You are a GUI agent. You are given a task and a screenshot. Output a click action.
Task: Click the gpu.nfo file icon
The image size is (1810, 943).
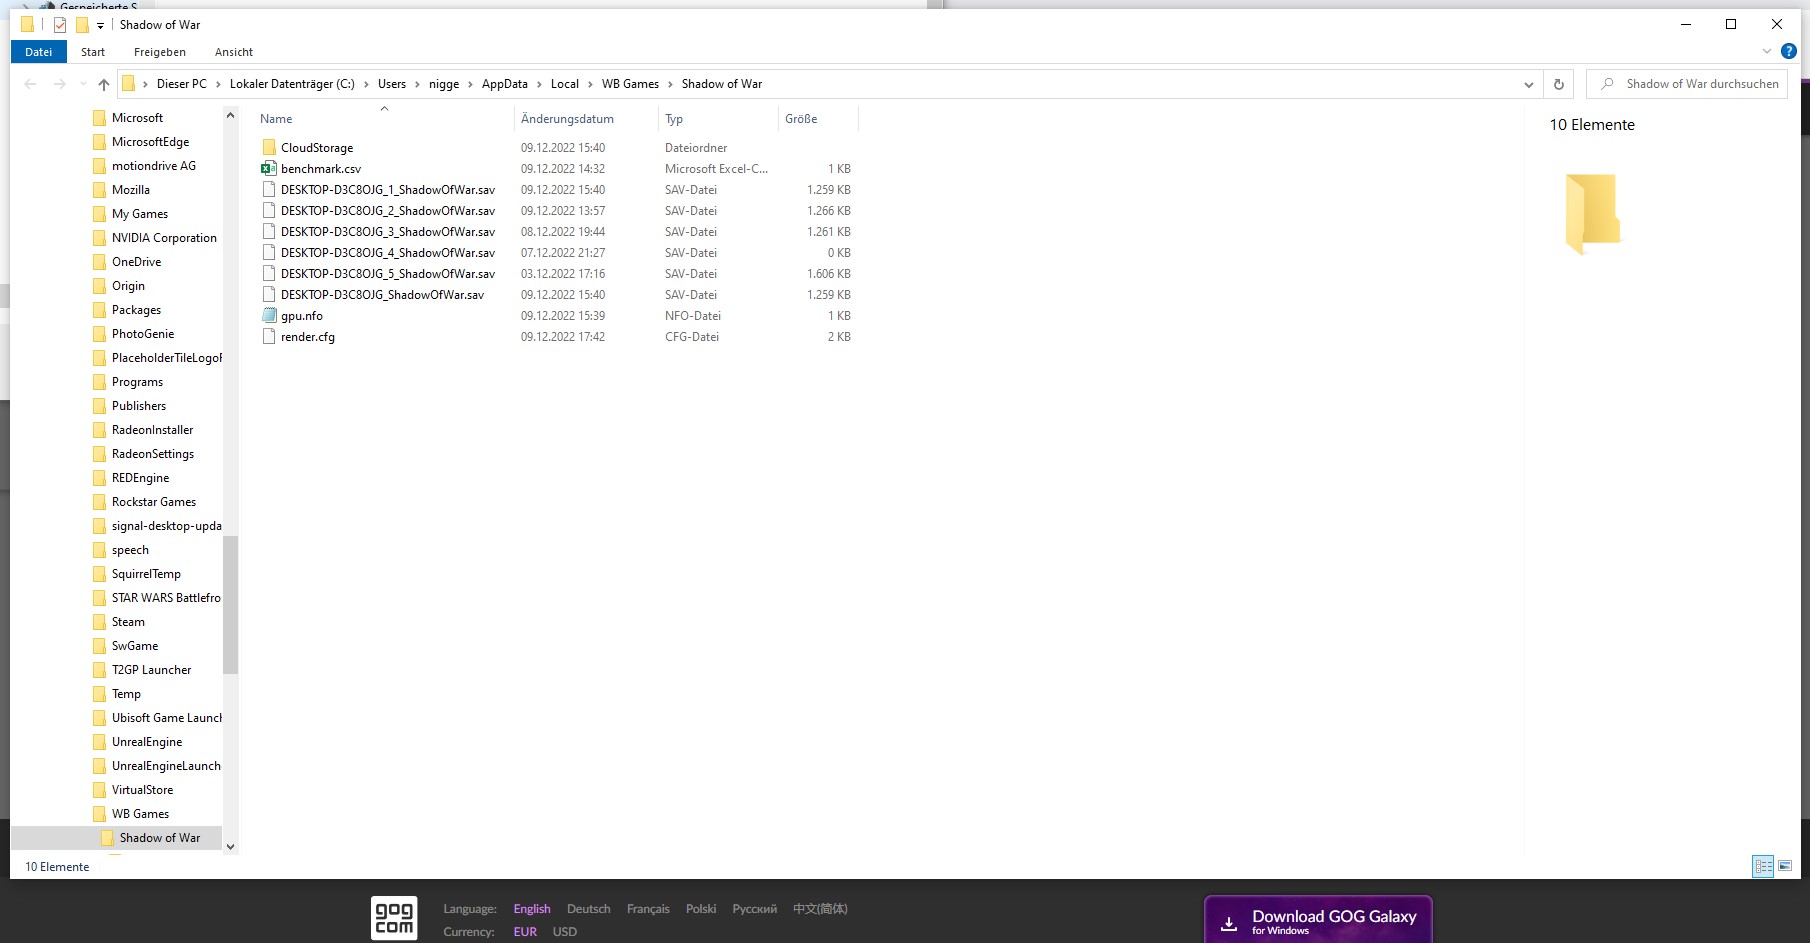tap(269, 316)
